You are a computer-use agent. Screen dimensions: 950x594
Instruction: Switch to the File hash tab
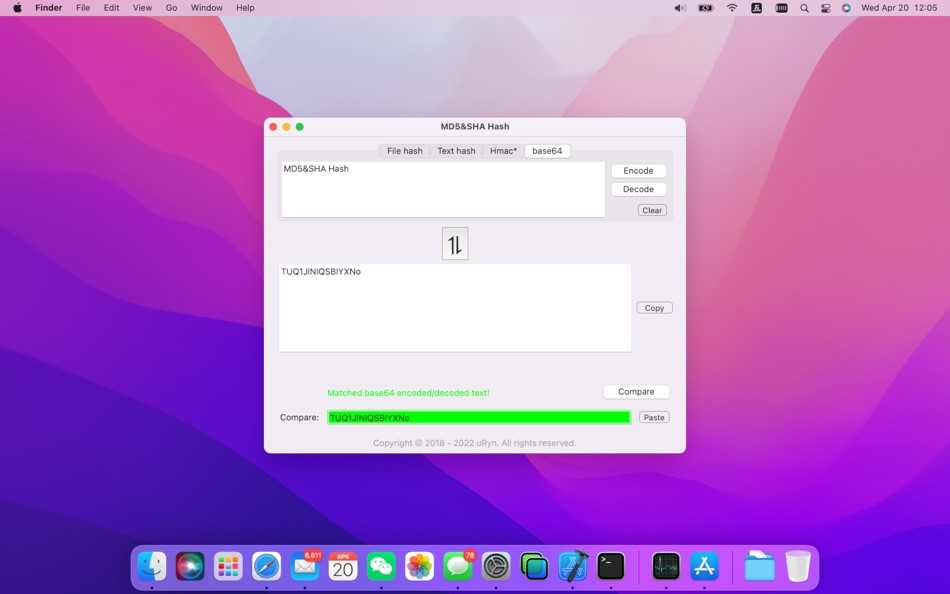click(405, 151)
